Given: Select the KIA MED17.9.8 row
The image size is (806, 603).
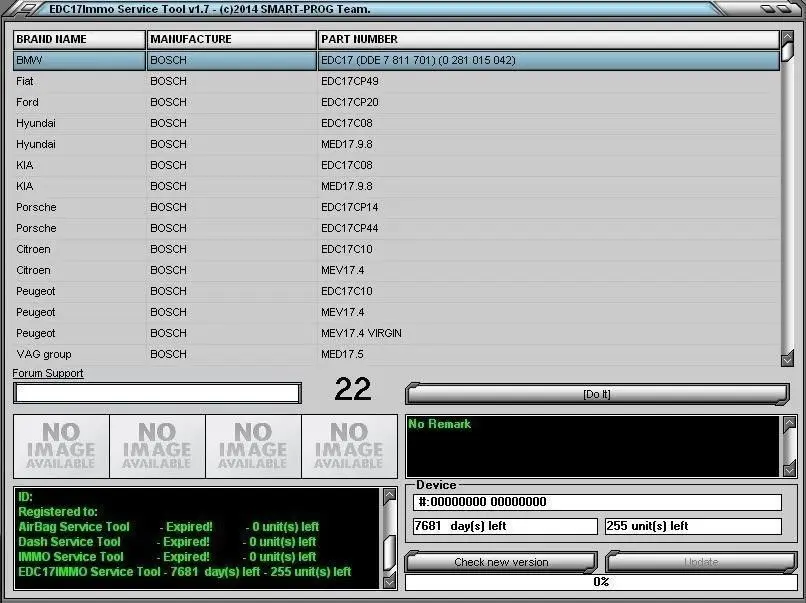Looking at the screenshot, I should 396,186.
